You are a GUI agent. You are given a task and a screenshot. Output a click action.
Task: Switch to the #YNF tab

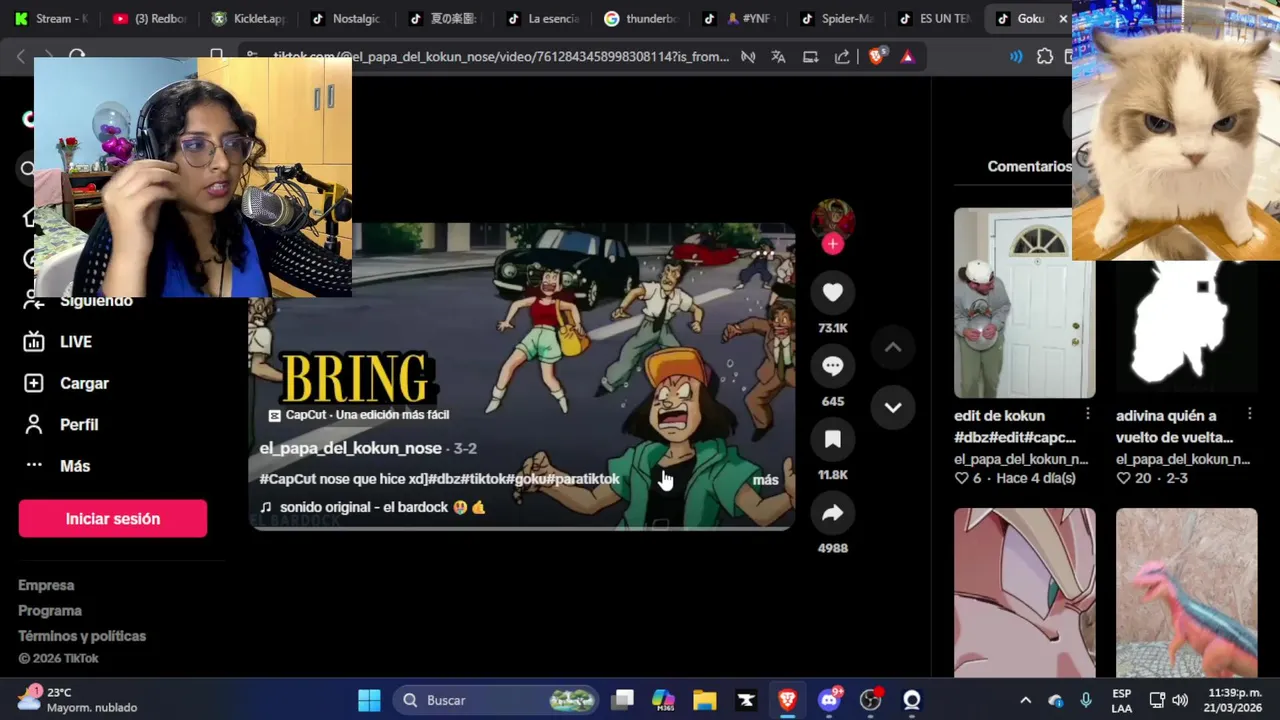point(738,18)
